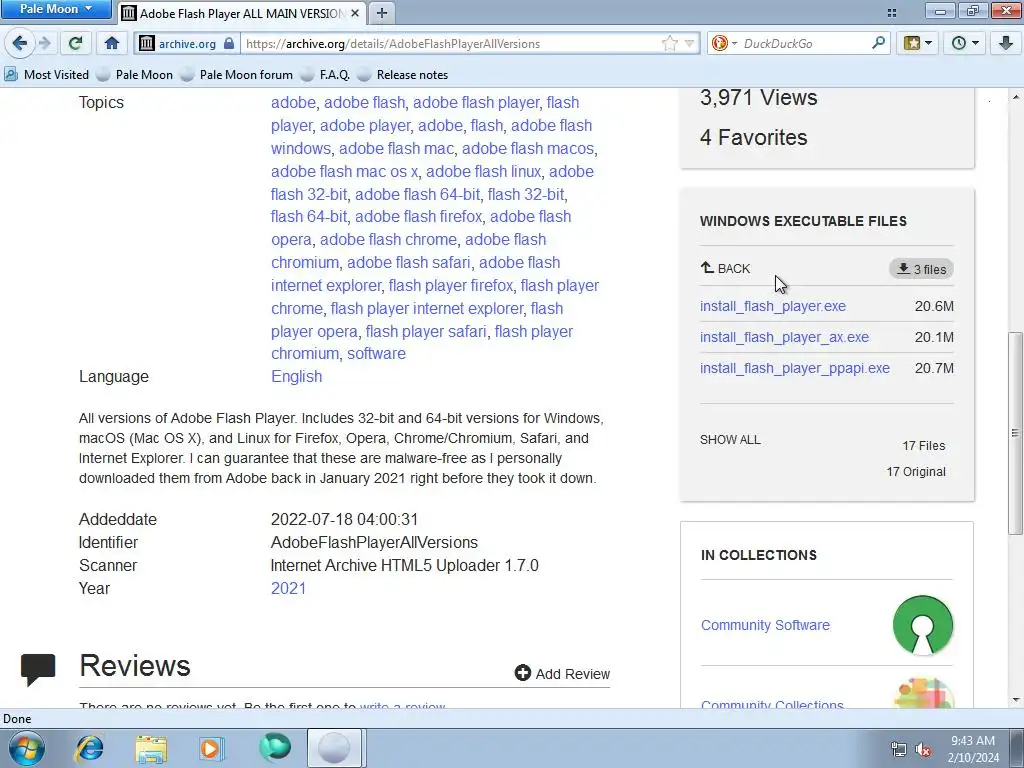Open the Release notes bookmark

coord(404,74)
